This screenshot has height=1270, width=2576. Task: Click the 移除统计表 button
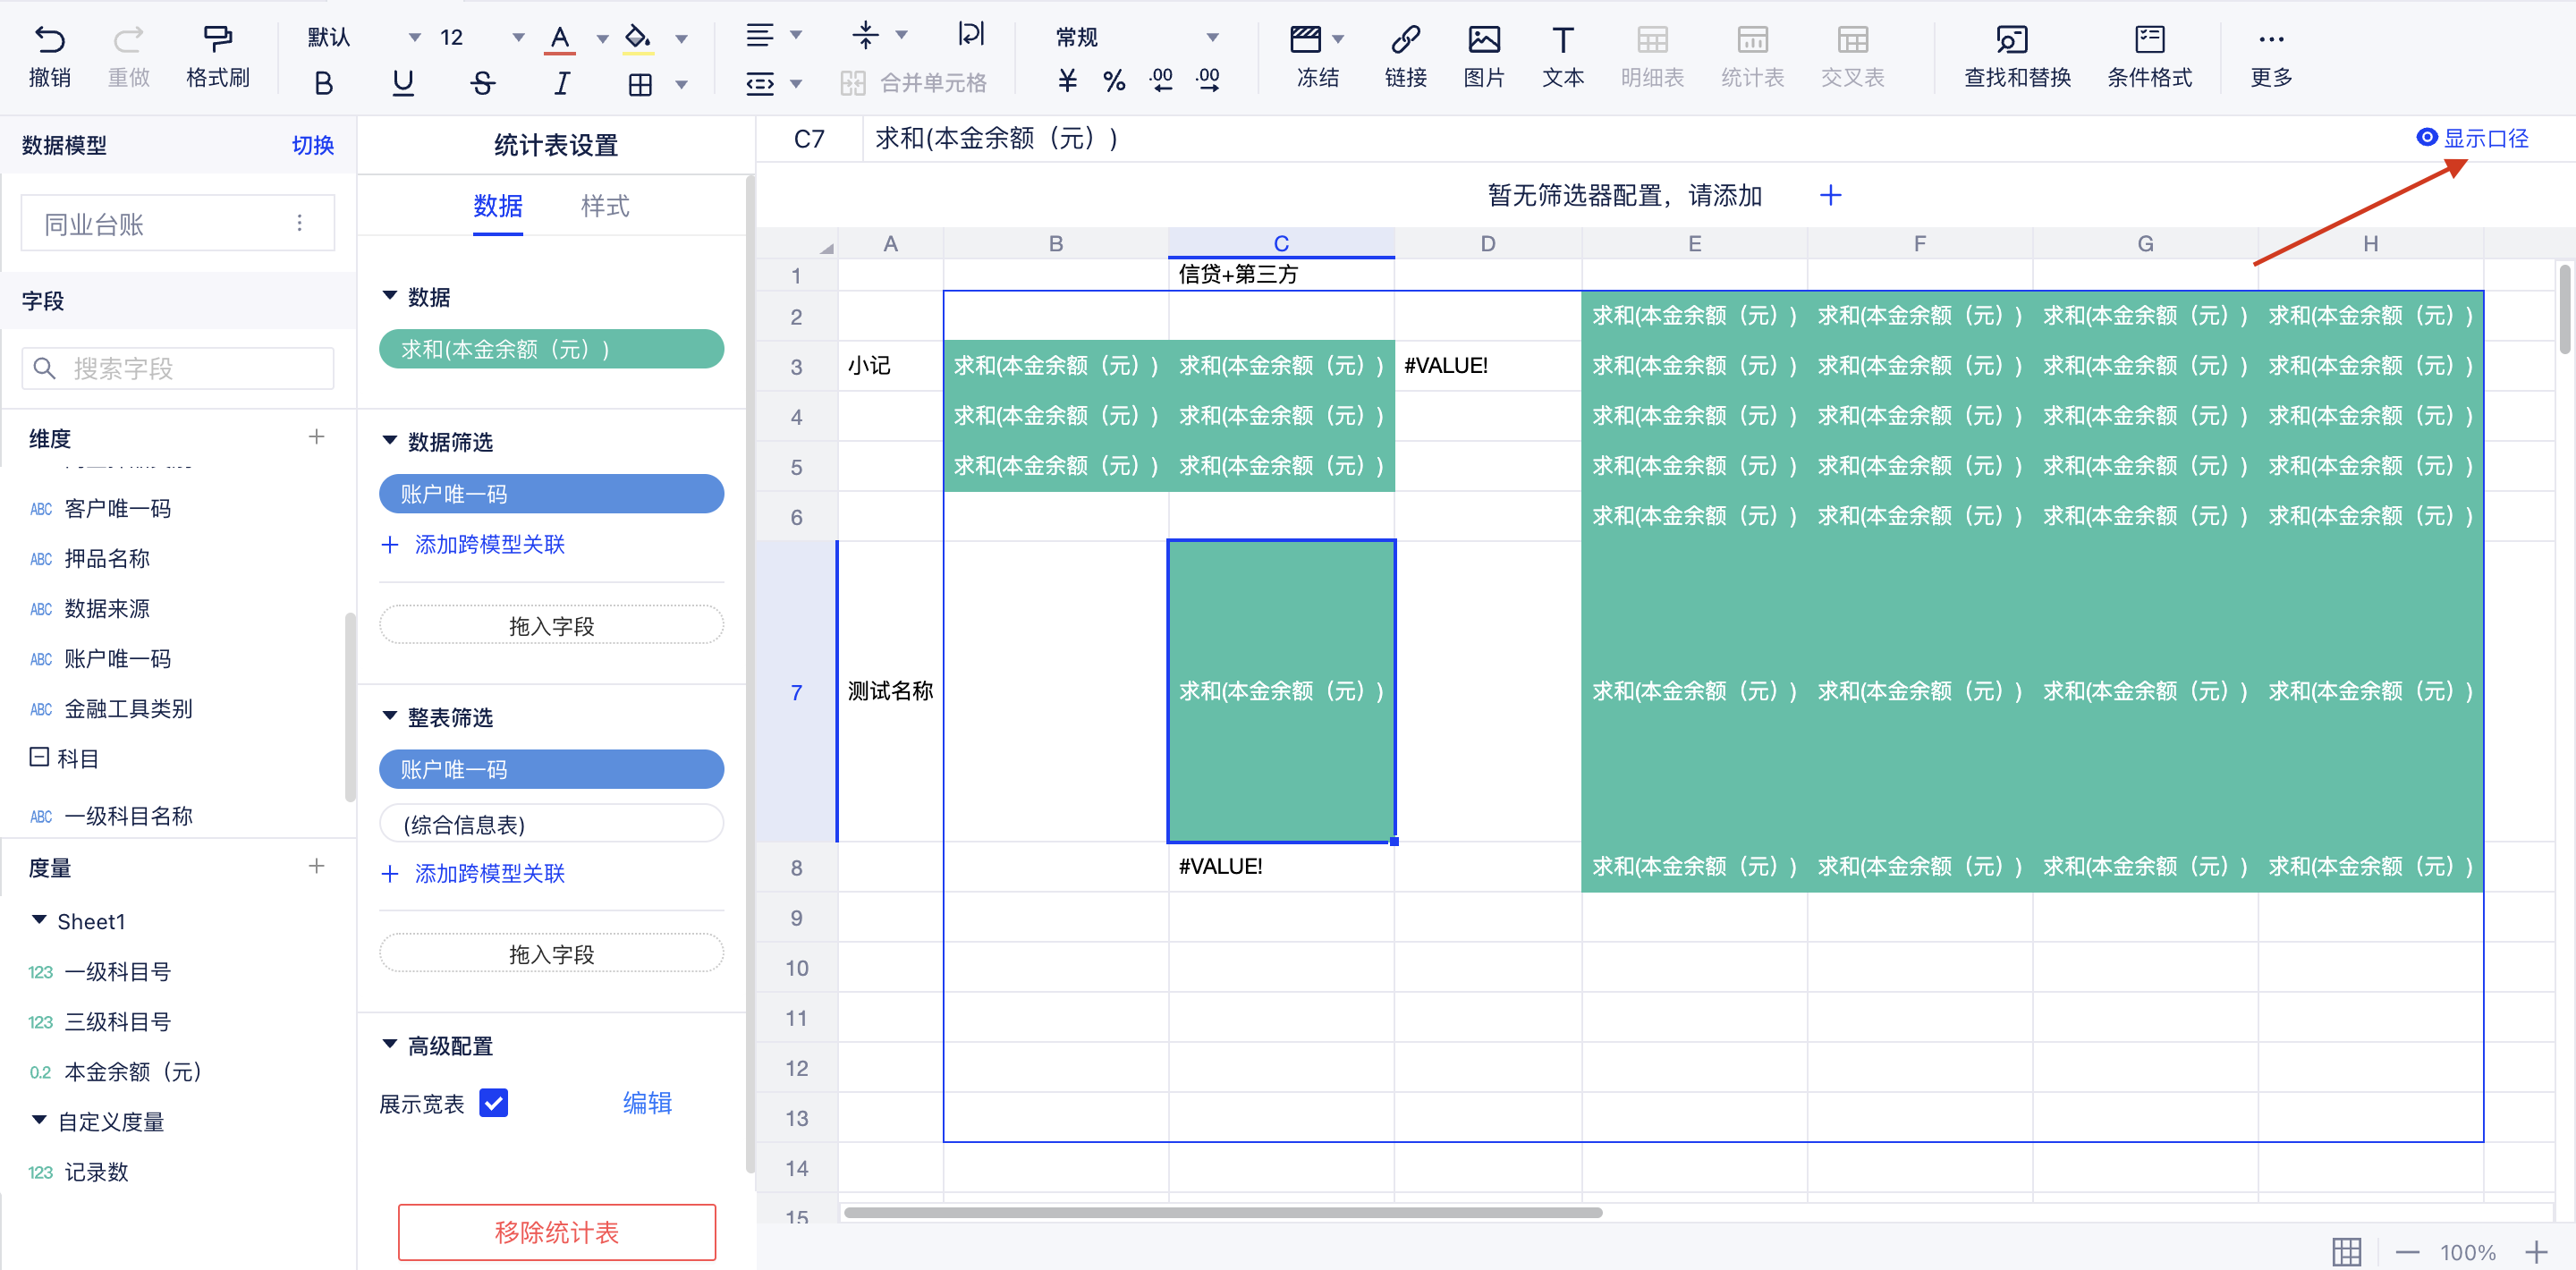[x=556, y=1232]
